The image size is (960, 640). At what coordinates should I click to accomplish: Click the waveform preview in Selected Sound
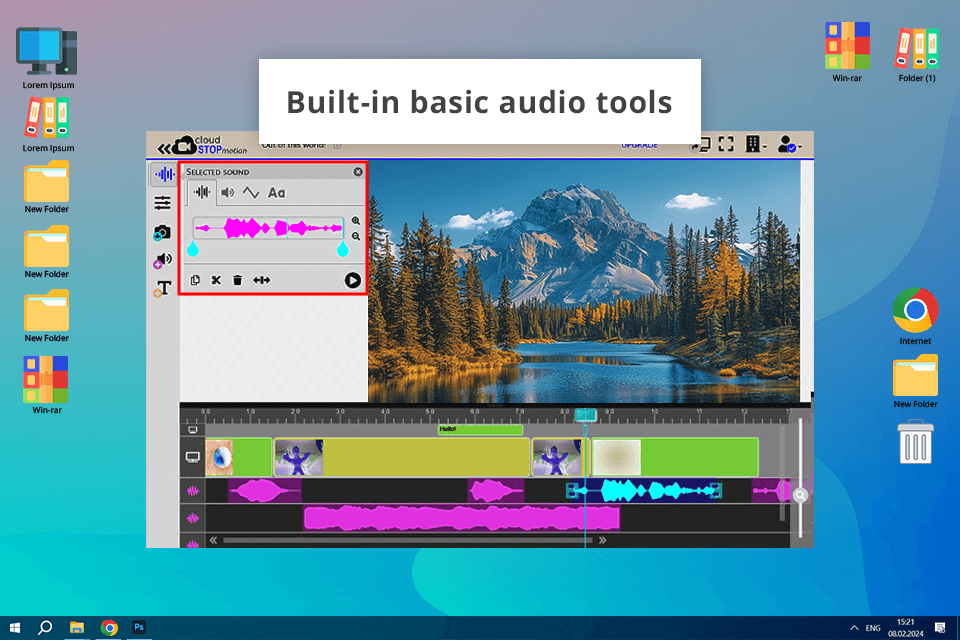pyautogui.click(x=268, y=228)
